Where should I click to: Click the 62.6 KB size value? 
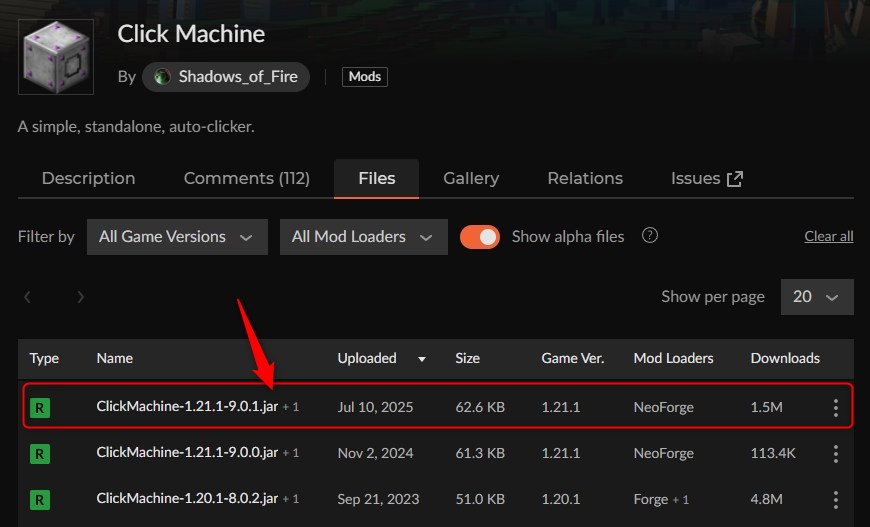click(480, 407)
